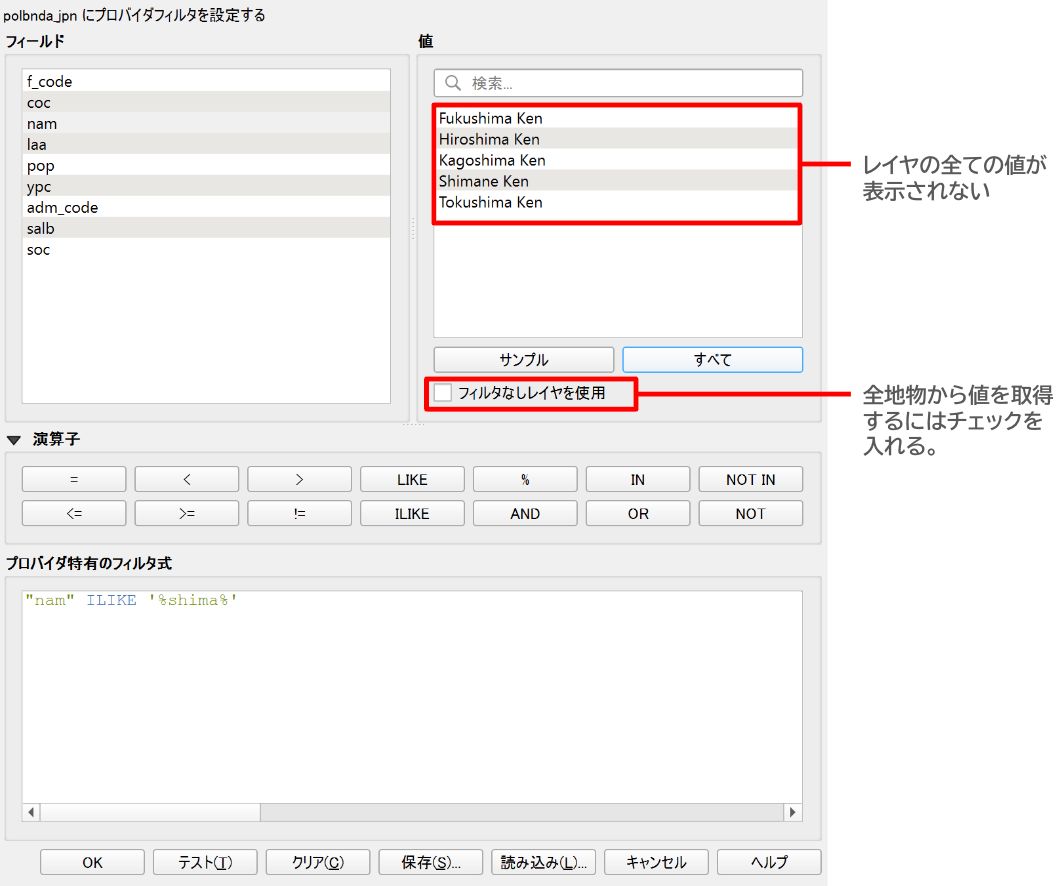The image size is (1060, 886).
Task: Collapse the 演算子 section triangle
Action: [14, 440]
